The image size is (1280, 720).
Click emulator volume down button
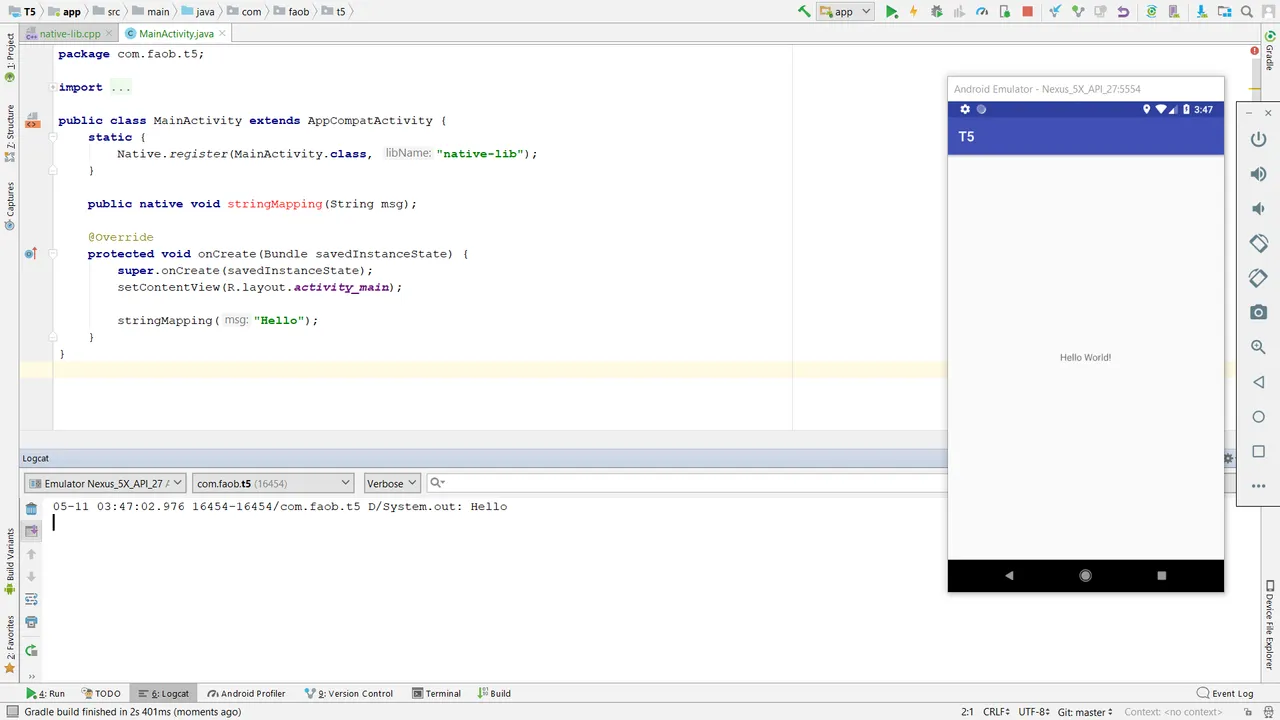pos(1258,209)
